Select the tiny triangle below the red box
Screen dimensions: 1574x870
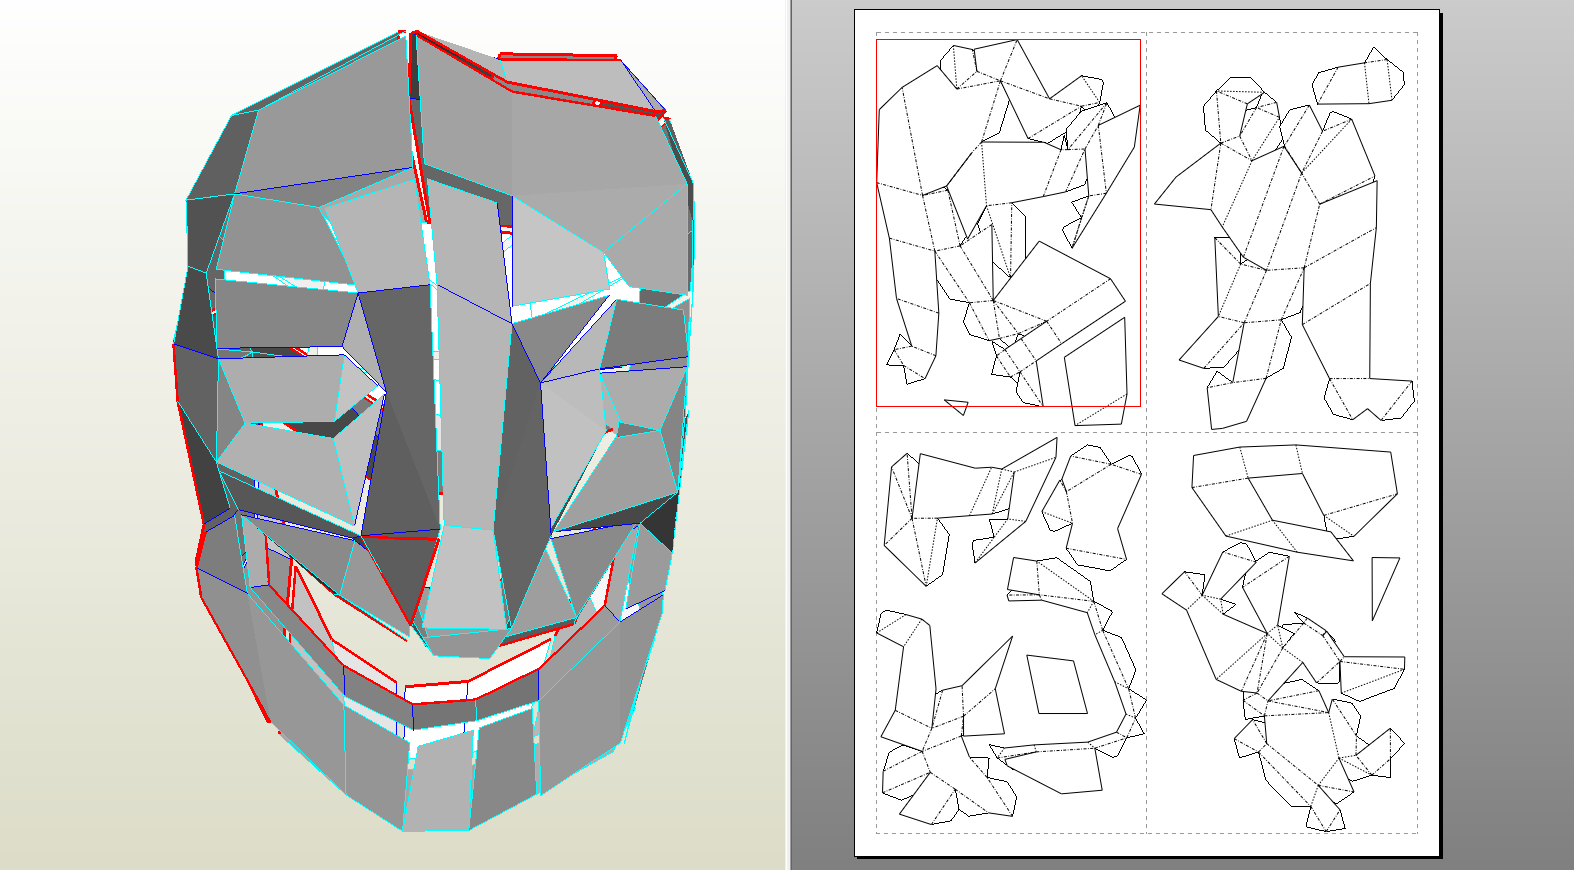tap(958, 406)
